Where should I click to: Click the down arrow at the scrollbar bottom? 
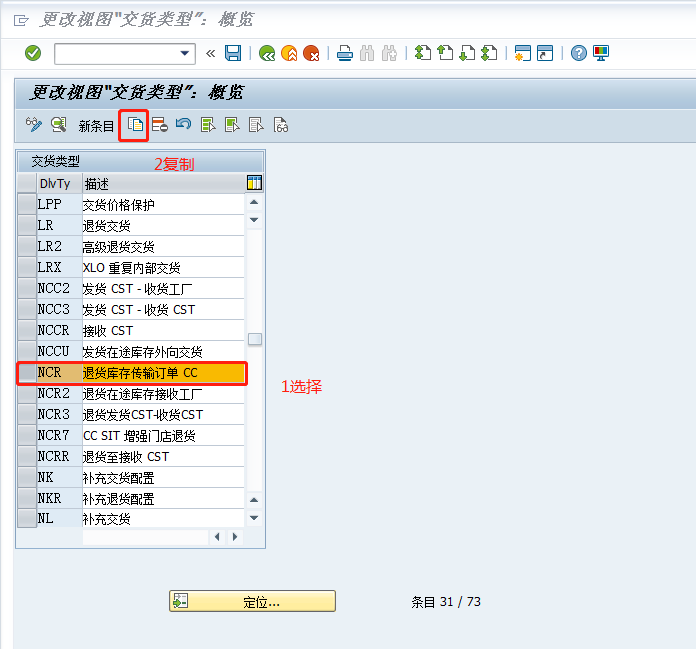click(x=254, y=518)
